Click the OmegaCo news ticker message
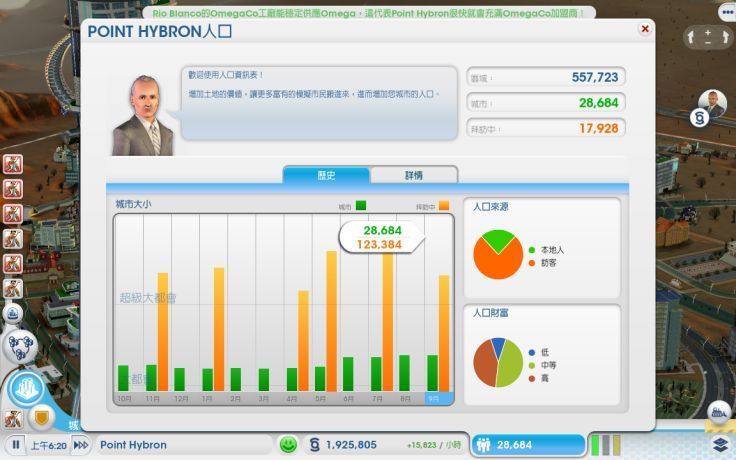Screen dimensions: 736x460 [x=368, y=13]
